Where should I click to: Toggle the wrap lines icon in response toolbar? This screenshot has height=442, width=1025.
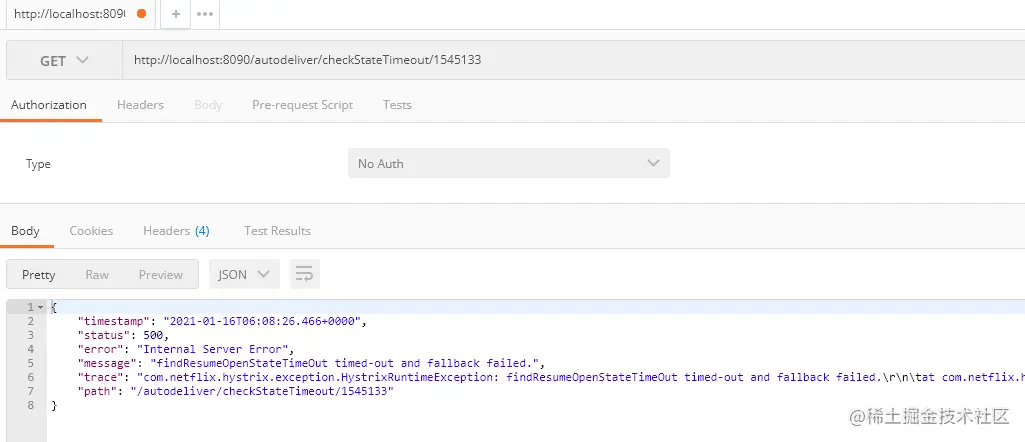(x=305, y=274)
